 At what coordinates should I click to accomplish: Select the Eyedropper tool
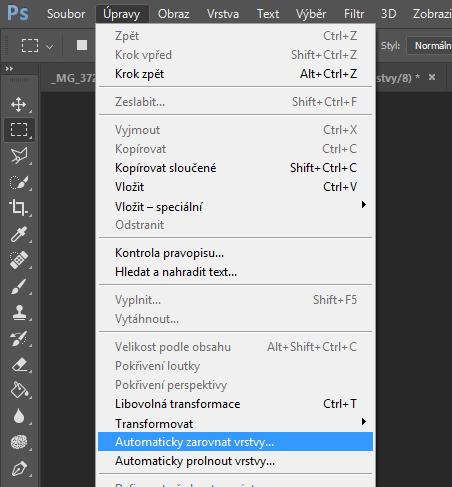tap(19, 234)
